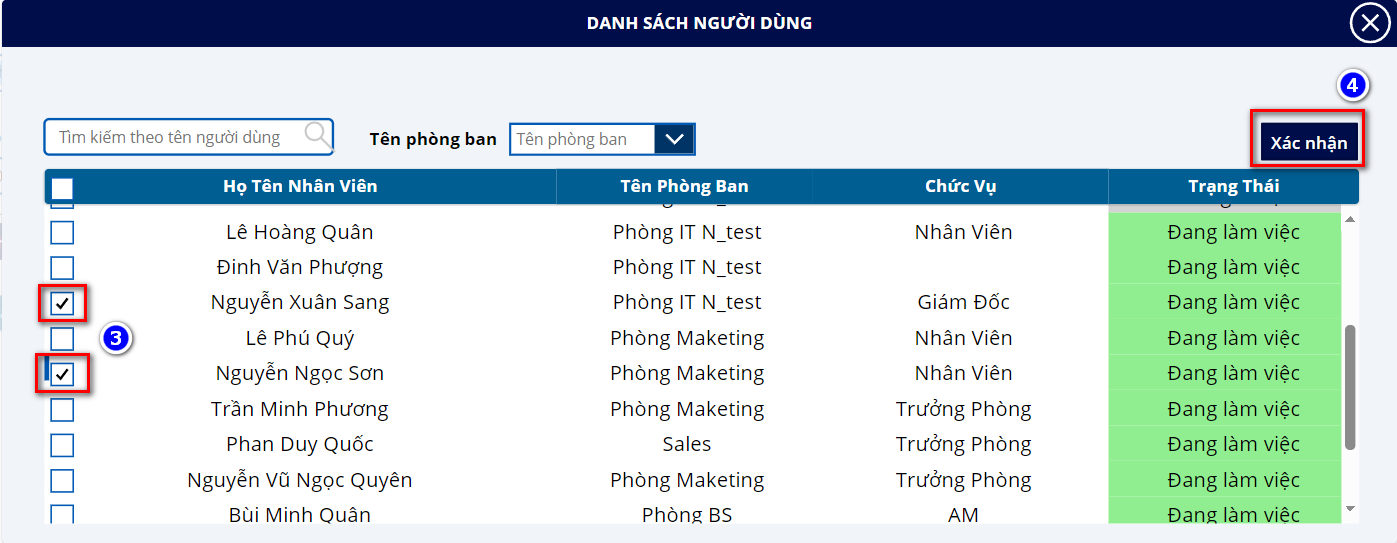Tick the checkbox for Lê Phú Quý
1397x543 pixels.
click(x=62, y=339)
